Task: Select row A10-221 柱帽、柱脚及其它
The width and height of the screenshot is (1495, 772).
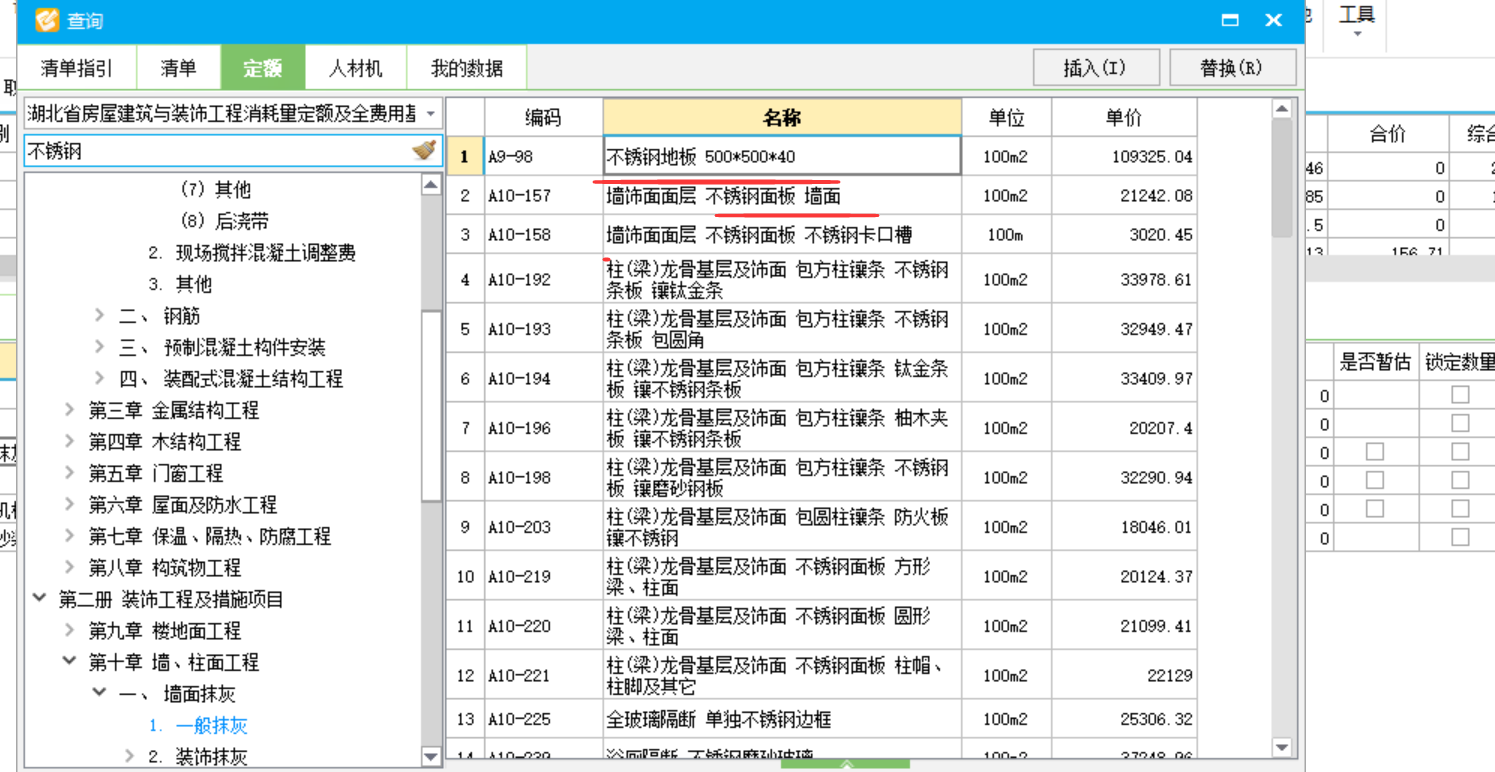Action: click(x=821, y=675)
